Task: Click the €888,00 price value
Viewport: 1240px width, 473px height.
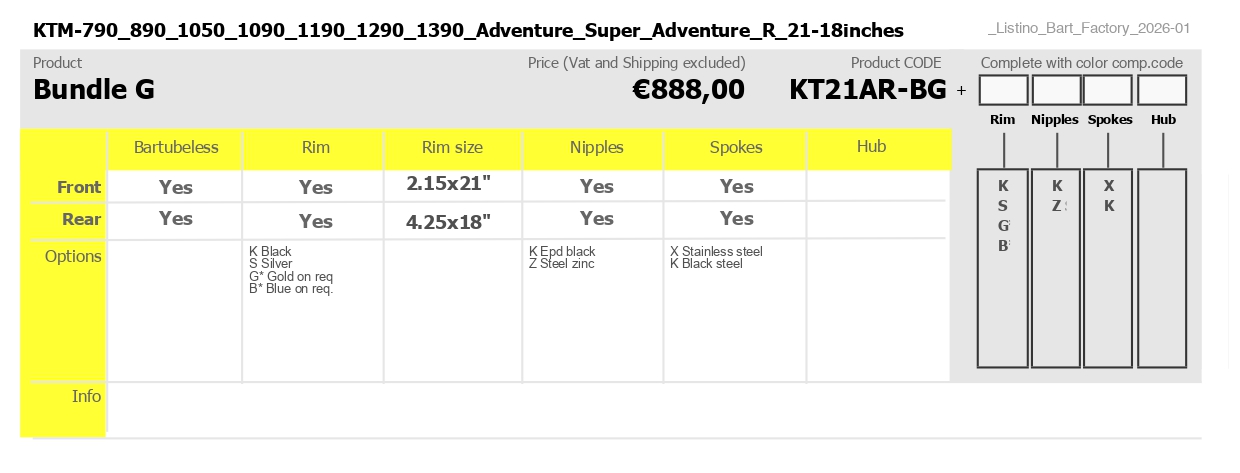Action: click(689, 90)
